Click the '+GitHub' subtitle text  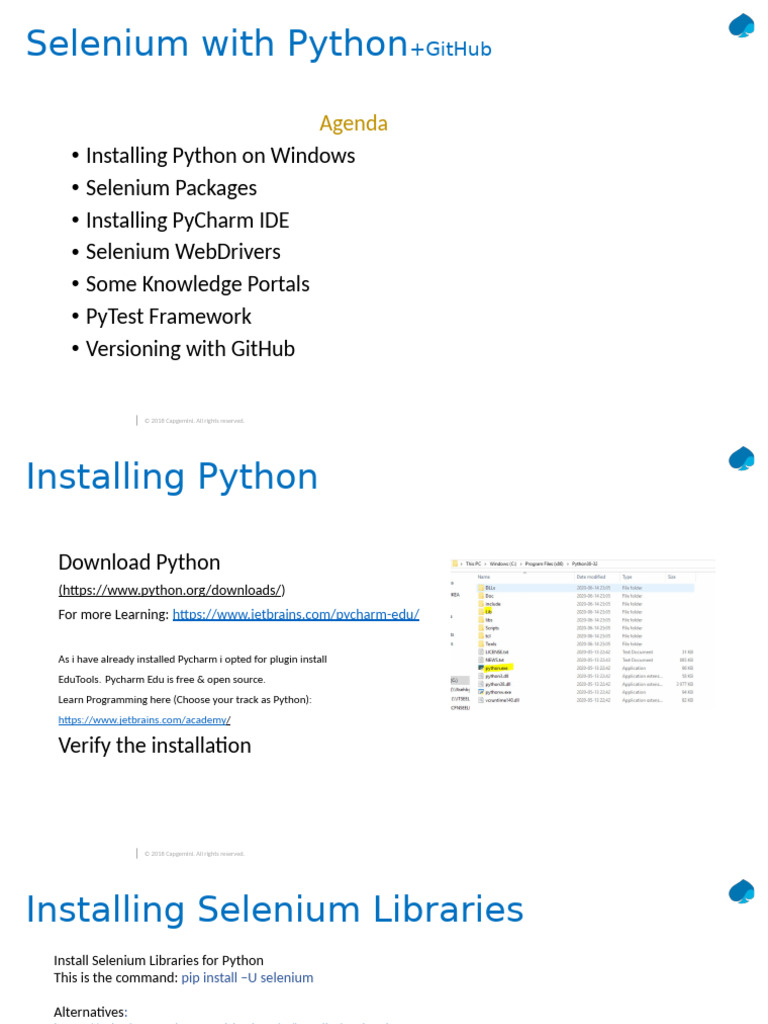[x=451, y=49]
